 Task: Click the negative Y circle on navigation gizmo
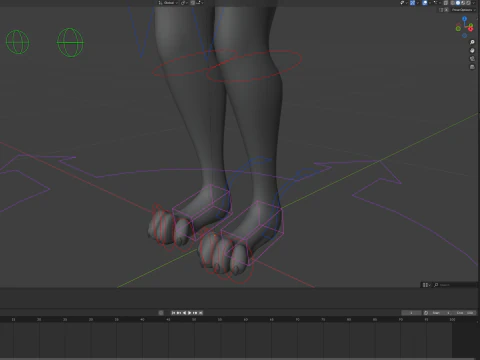click(x=458, y=29)
